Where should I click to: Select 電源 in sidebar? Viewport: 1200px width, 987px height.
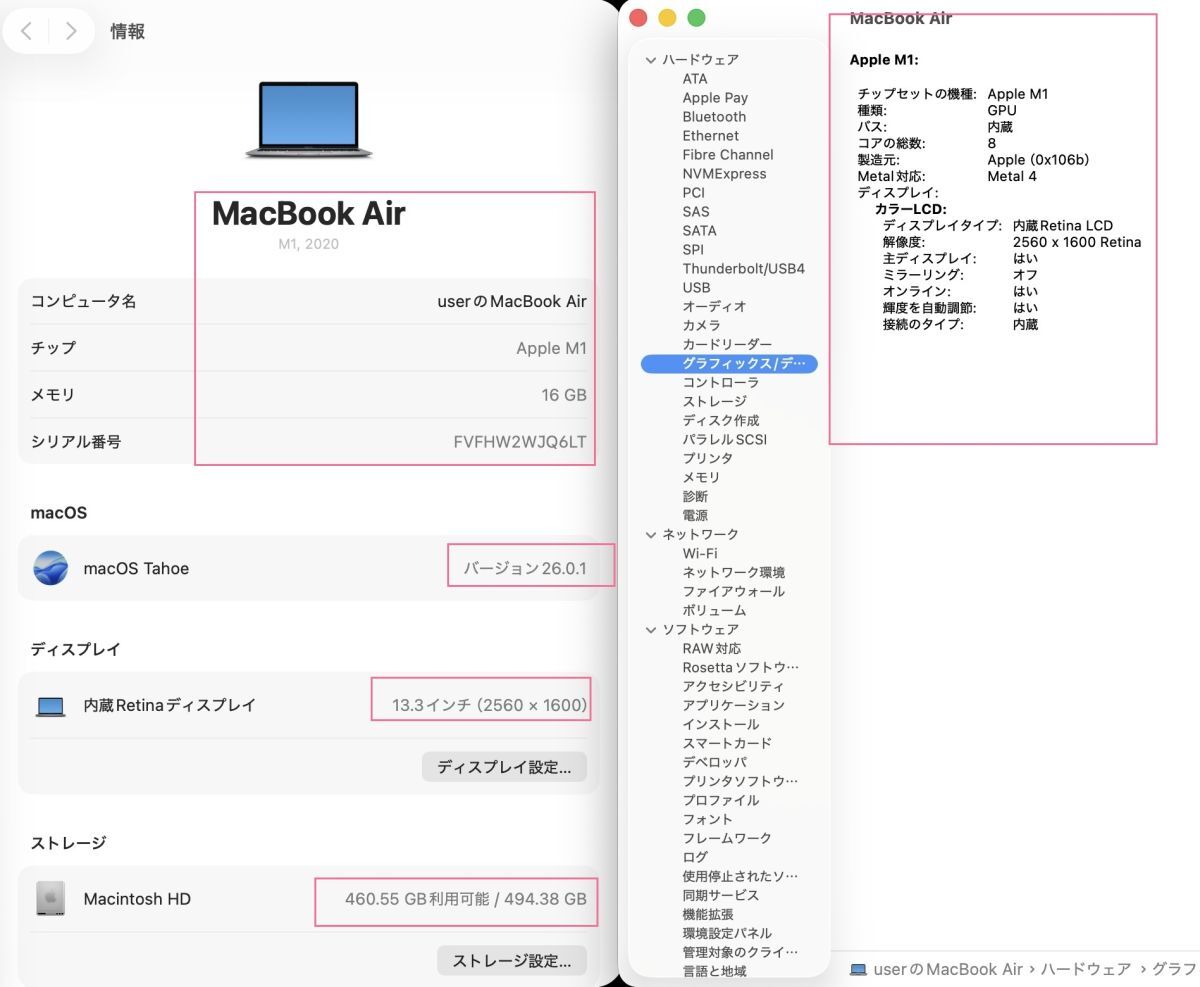[x=695, y=516]
